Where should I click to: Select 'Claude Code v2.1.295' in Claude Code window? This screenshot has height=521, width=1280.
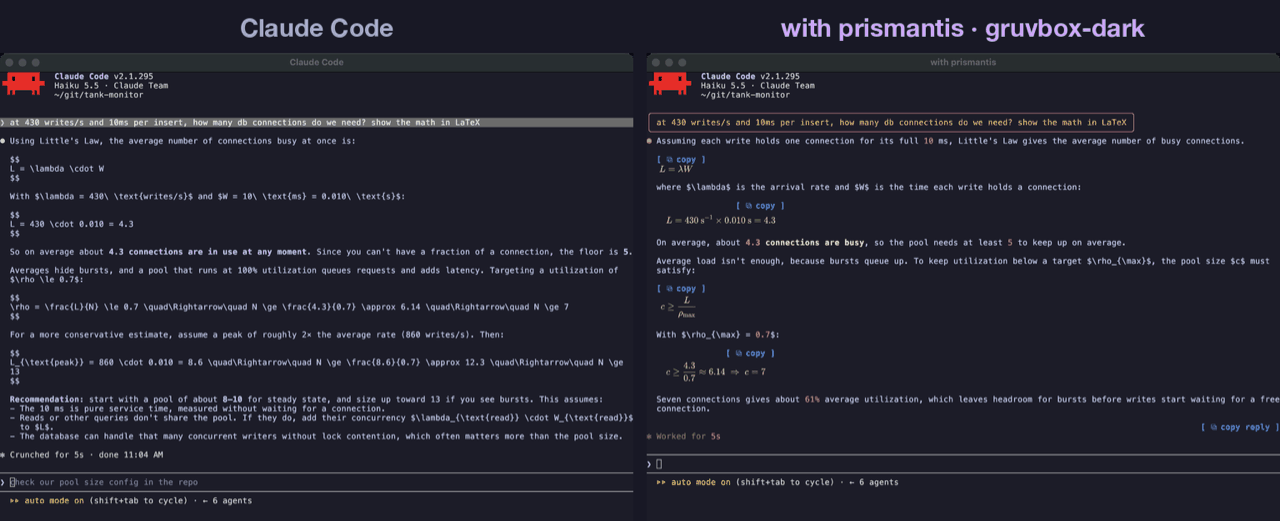tap(104, 76)
